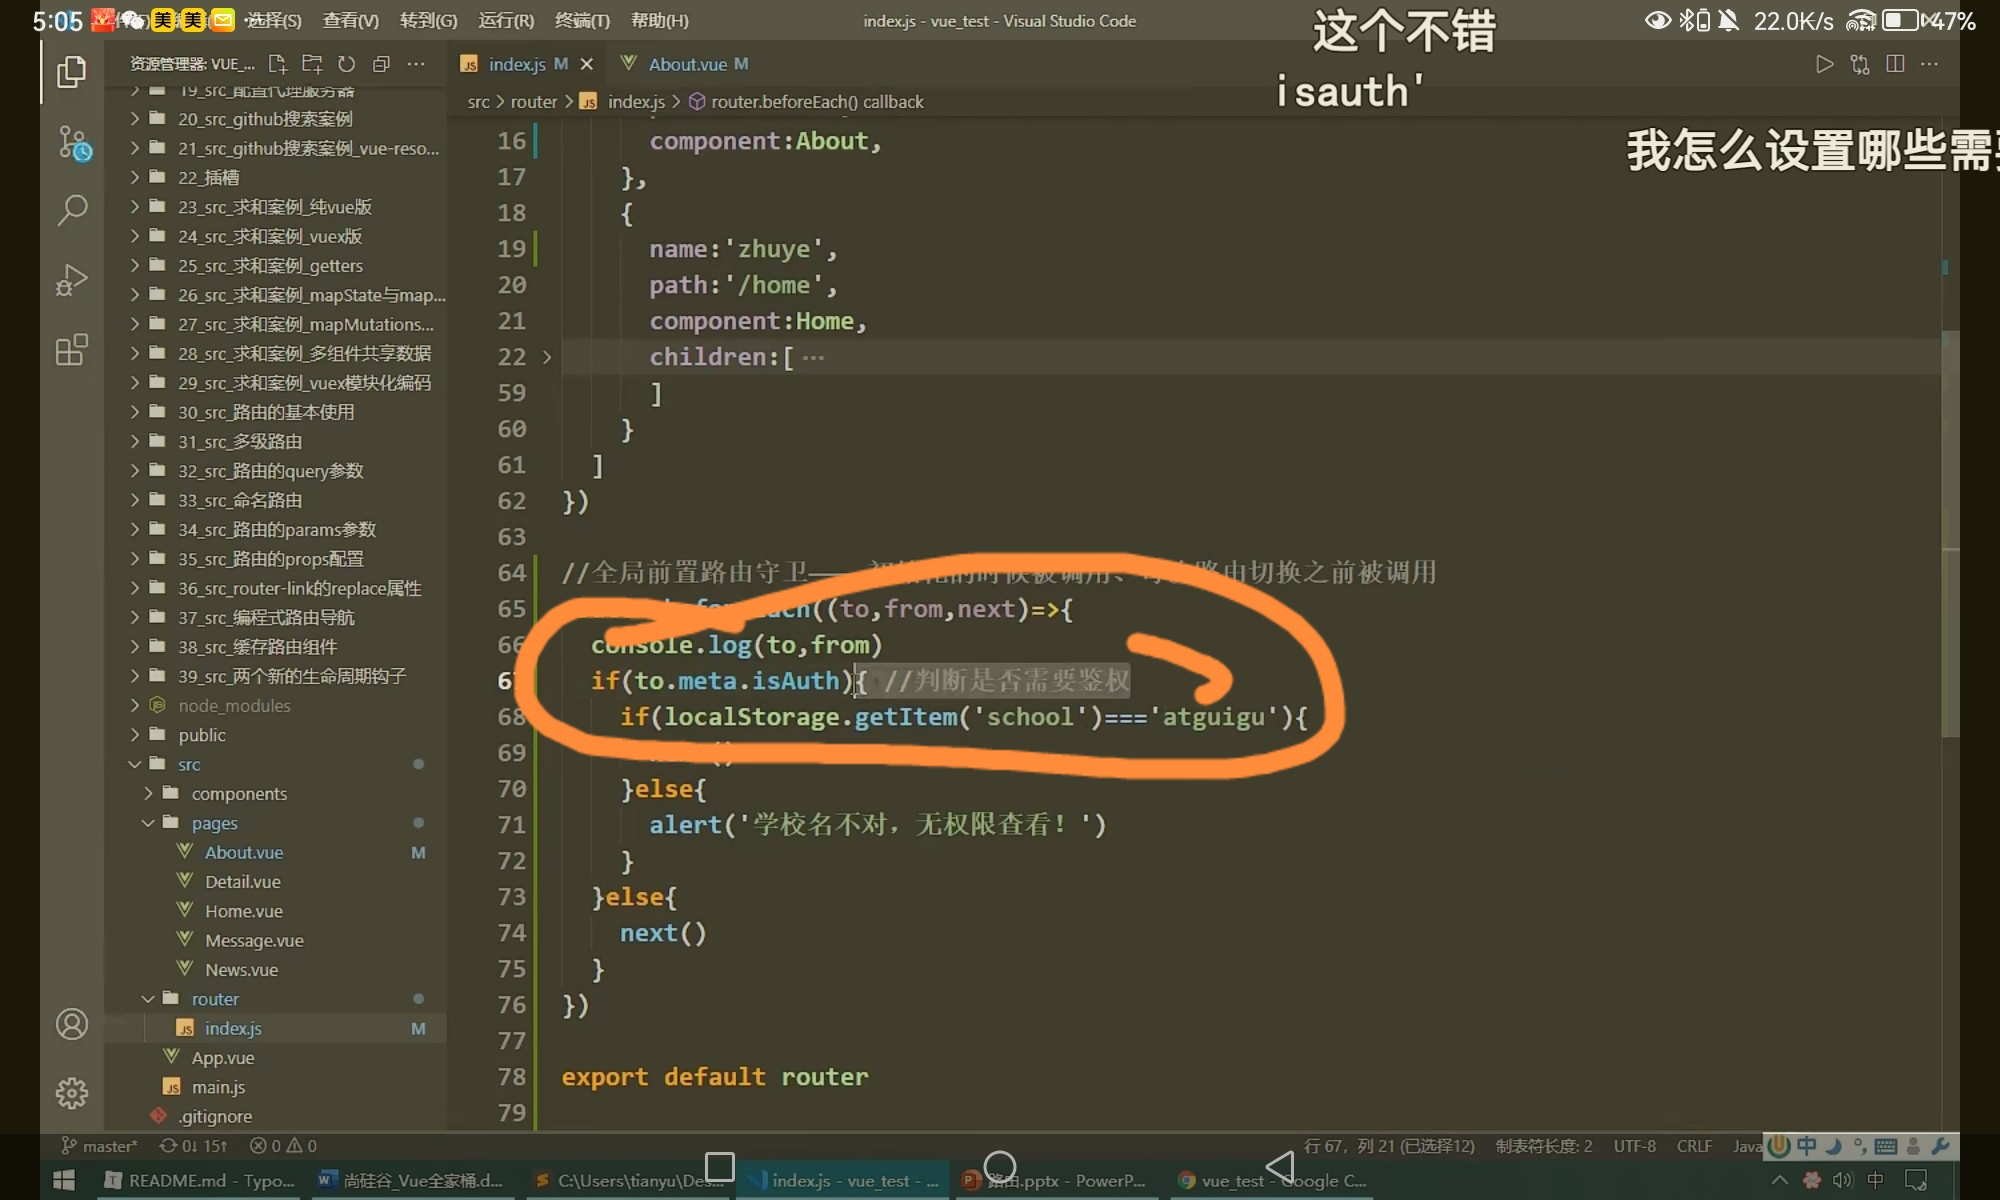Viewport: 2000px width, 1200px height.
Task: Switch to the About.vue tab
Action: tap(686, 64)
